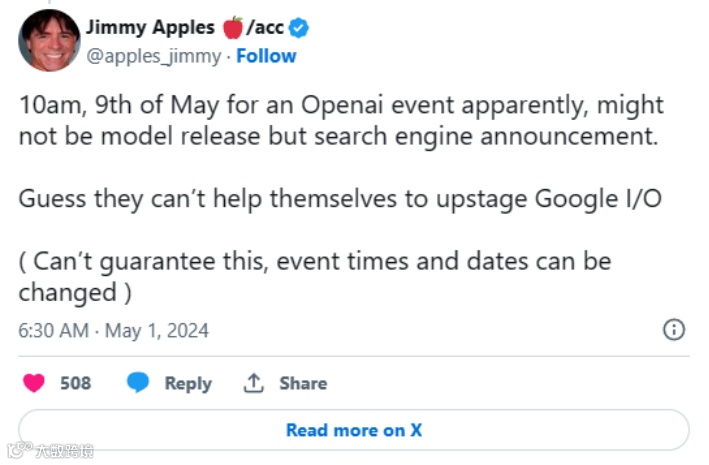Click the blue reply speech bubble icon
The width and height of the screenshot is (709, 465).
(139, 383)
